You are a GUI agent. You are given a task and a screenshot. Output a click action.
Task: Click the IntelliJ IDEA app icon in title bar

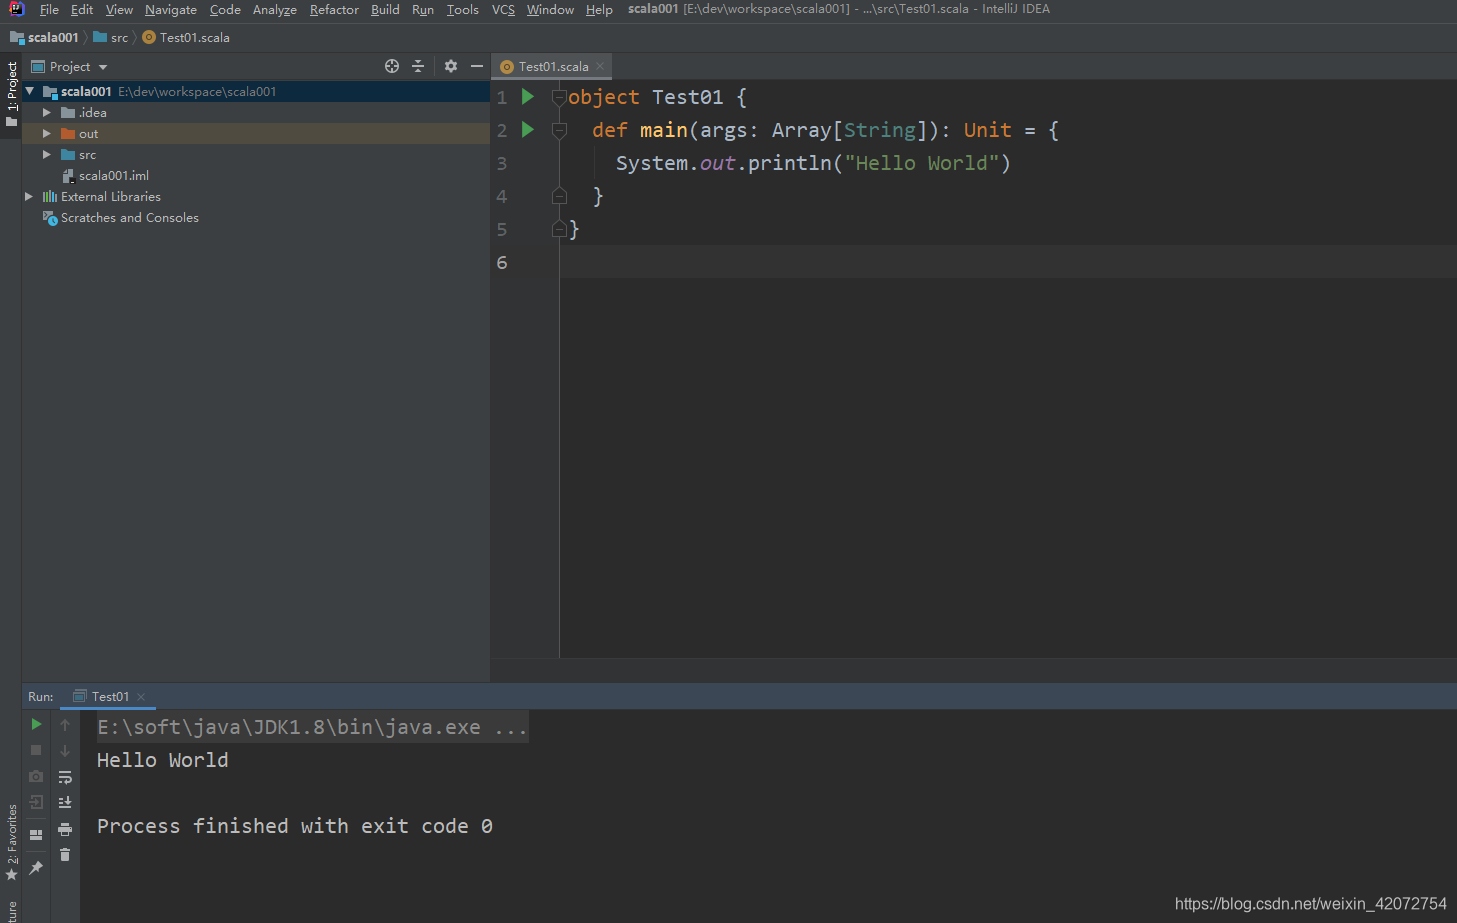click(x=16, y=9)
